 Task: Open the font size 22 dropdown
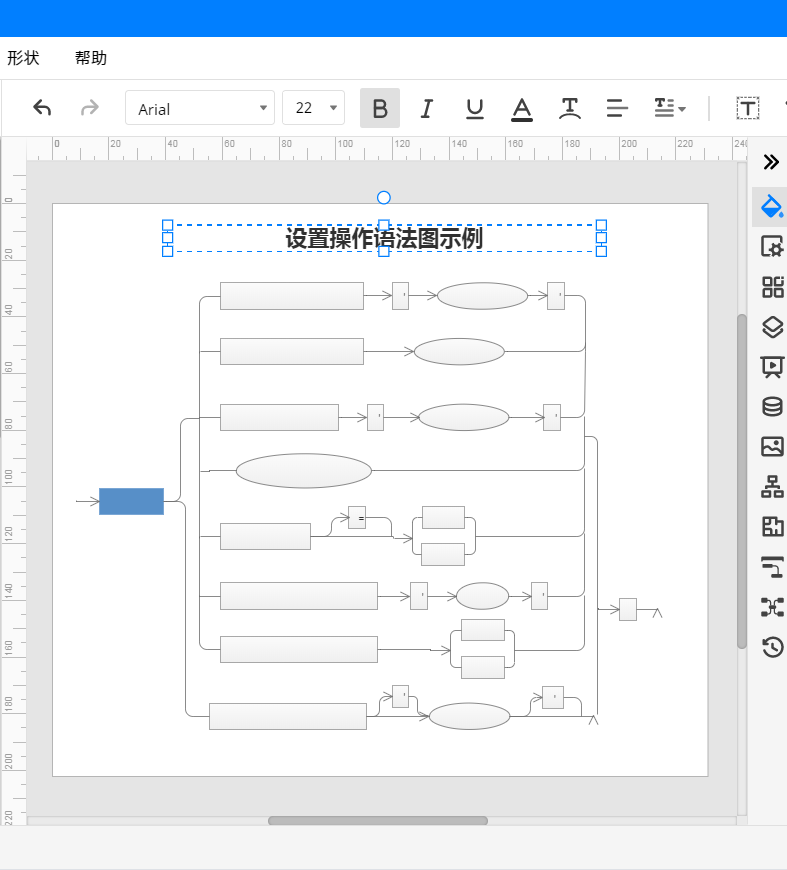coord(313,108)
